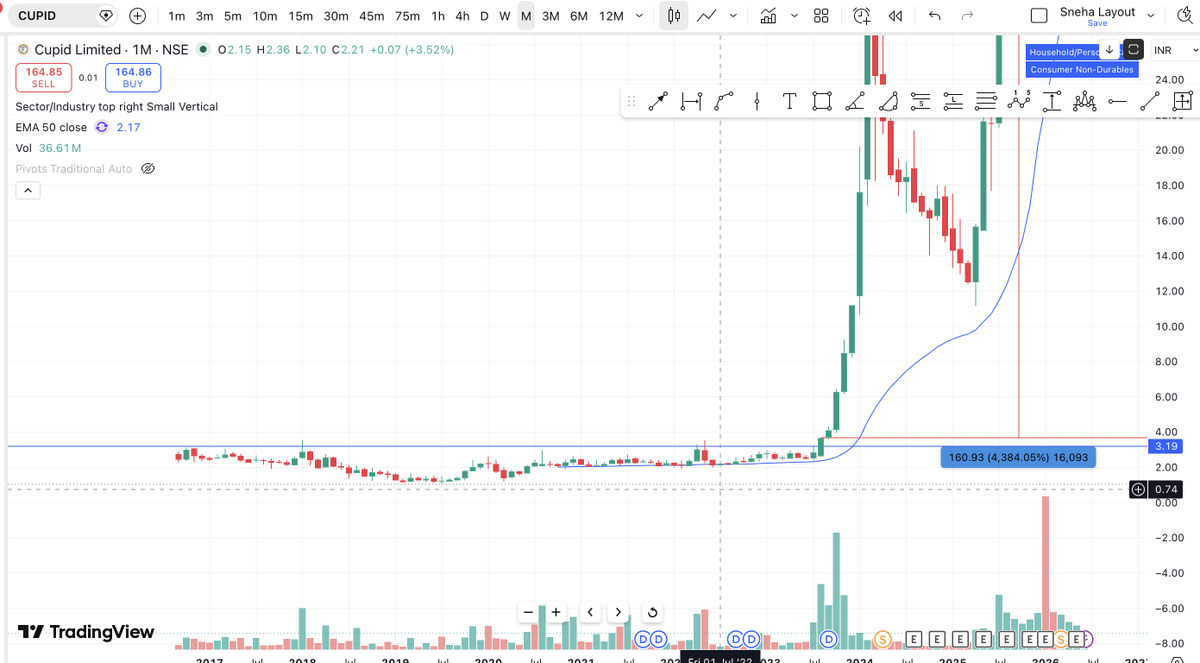1200x663 pixels.
Task: Select the W weekly timeframe
Action: click(x=505, y=16)
